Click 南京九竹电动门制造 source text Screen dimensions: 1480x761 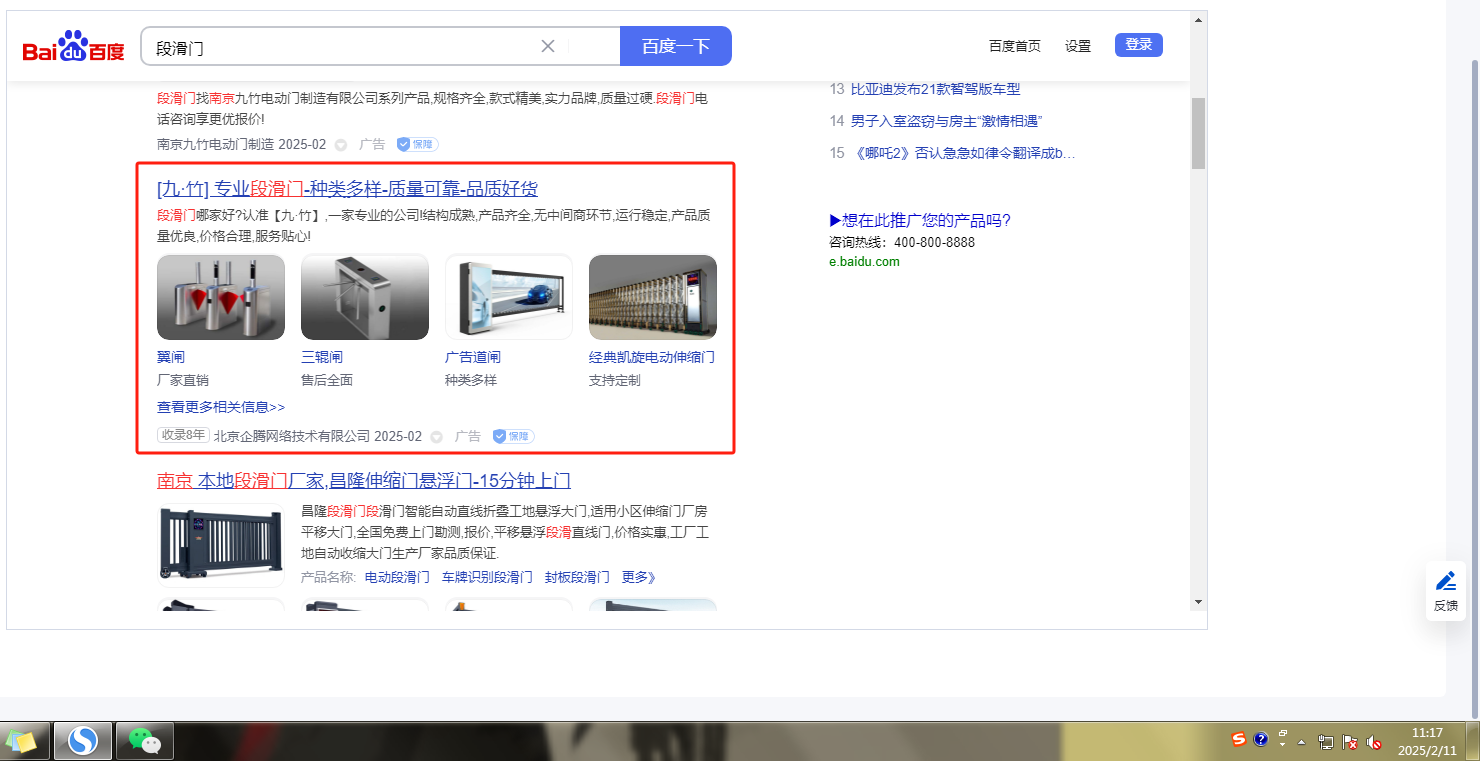[215, 144]
